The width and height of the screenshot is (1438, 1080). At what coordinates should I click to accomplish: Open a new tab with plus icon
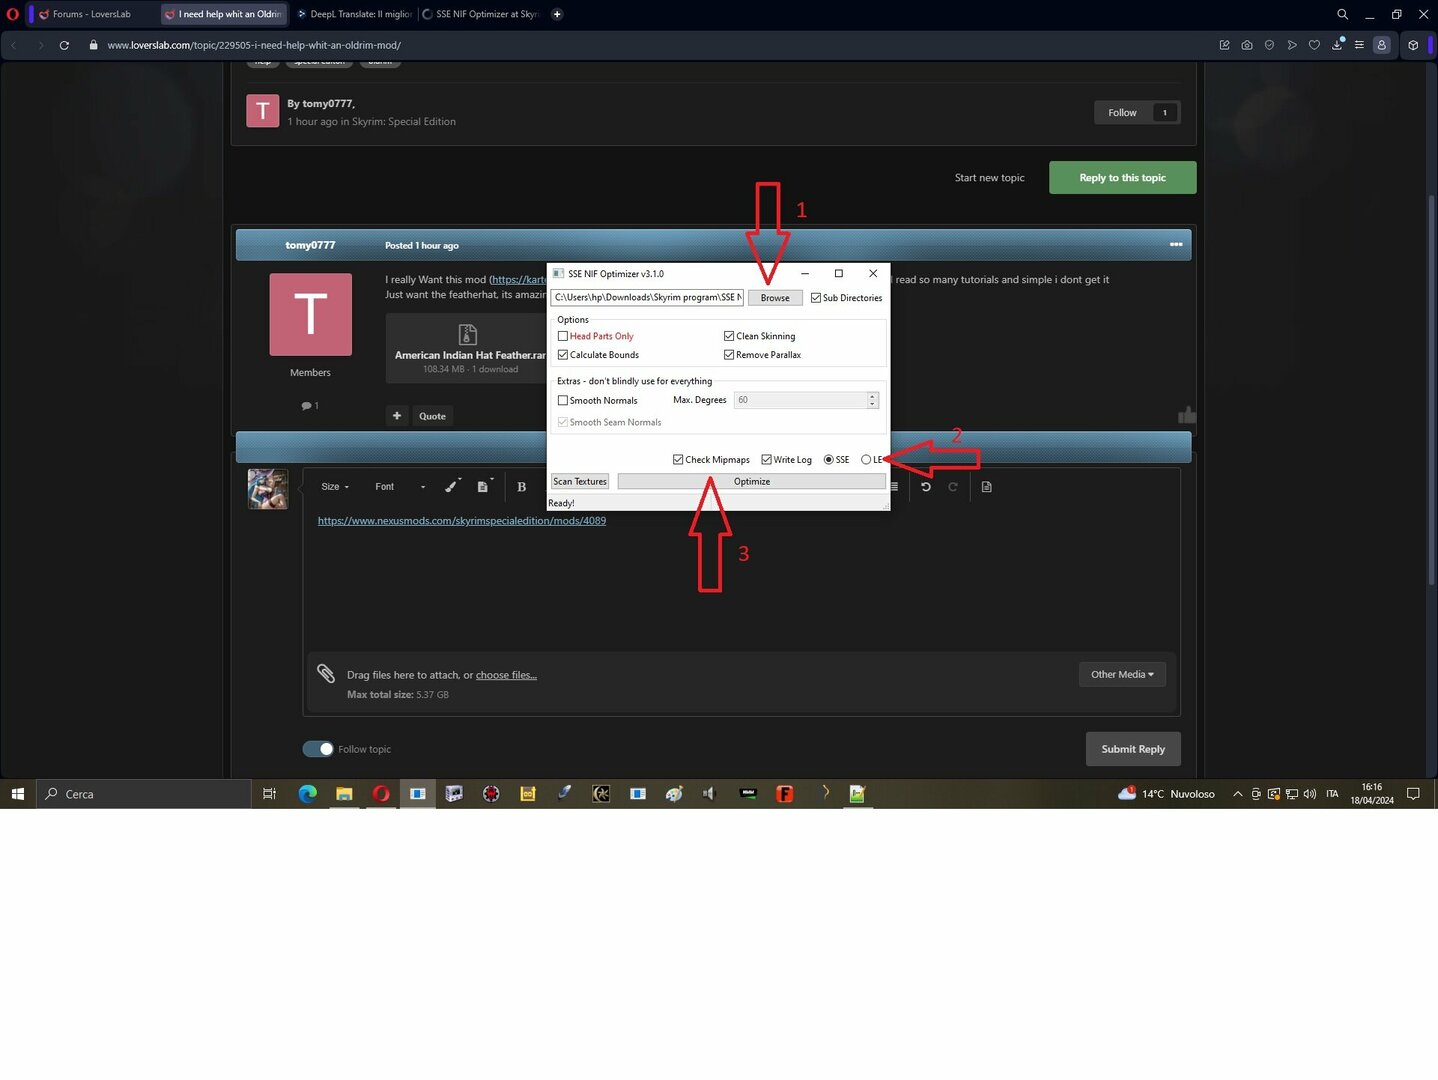[x=557, y=14]
